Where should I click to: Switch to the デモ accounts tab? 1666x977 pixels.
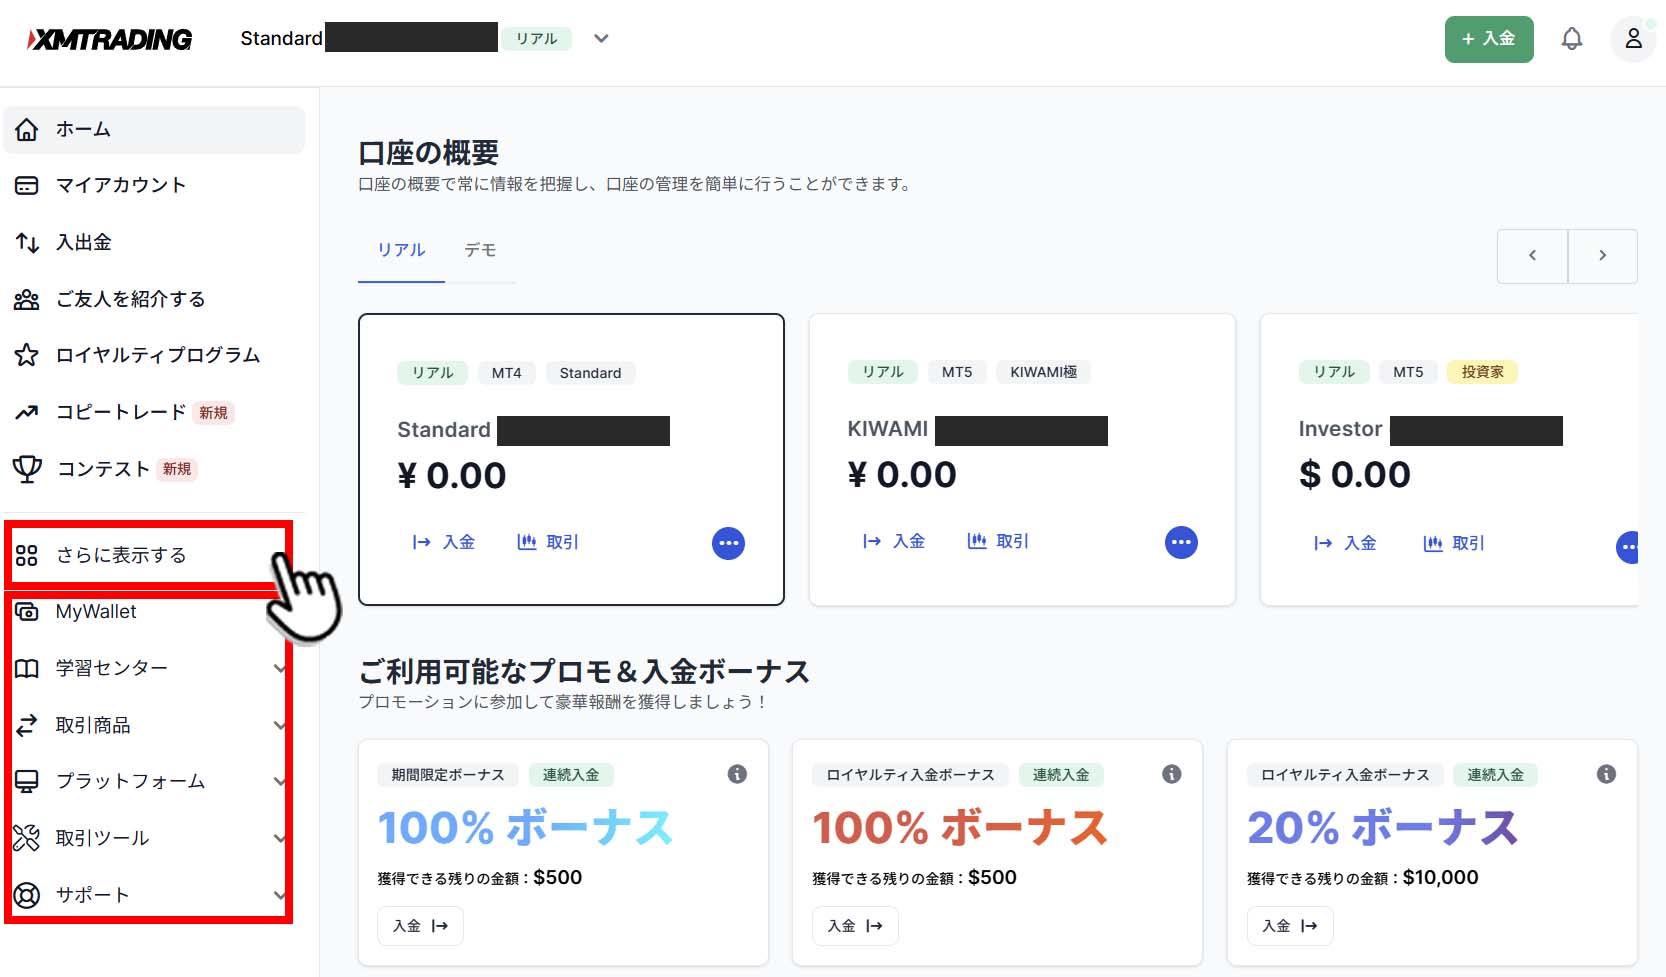pos(480,250)
